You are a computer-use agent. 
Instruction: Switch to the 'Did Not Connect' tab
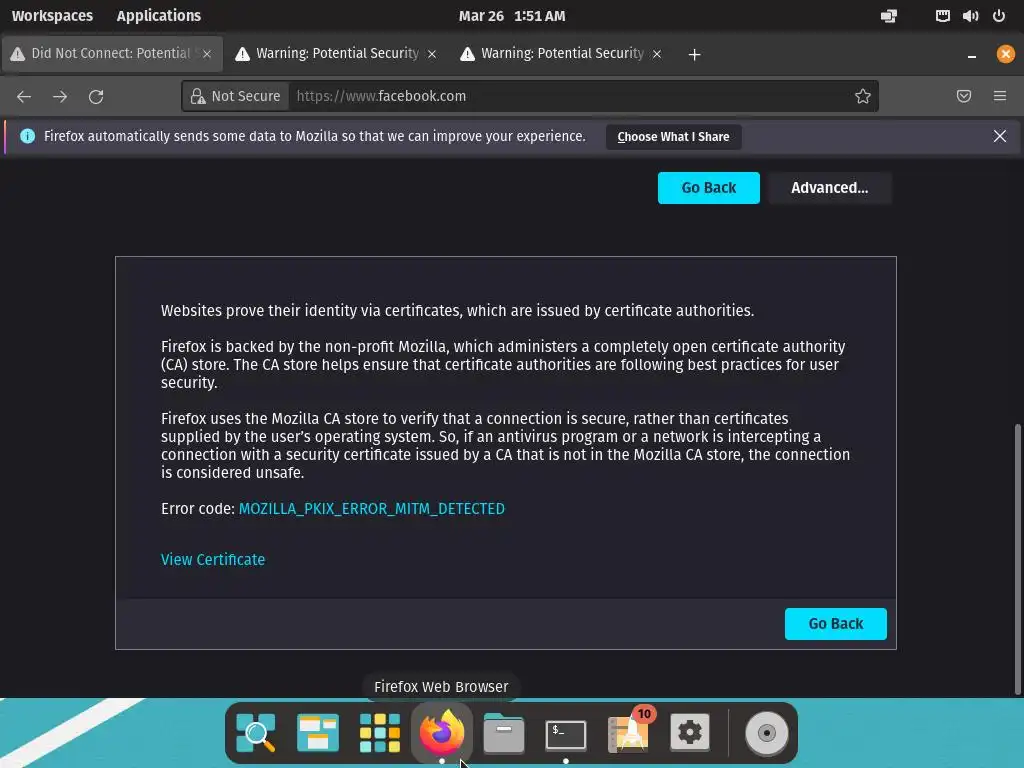112,54
